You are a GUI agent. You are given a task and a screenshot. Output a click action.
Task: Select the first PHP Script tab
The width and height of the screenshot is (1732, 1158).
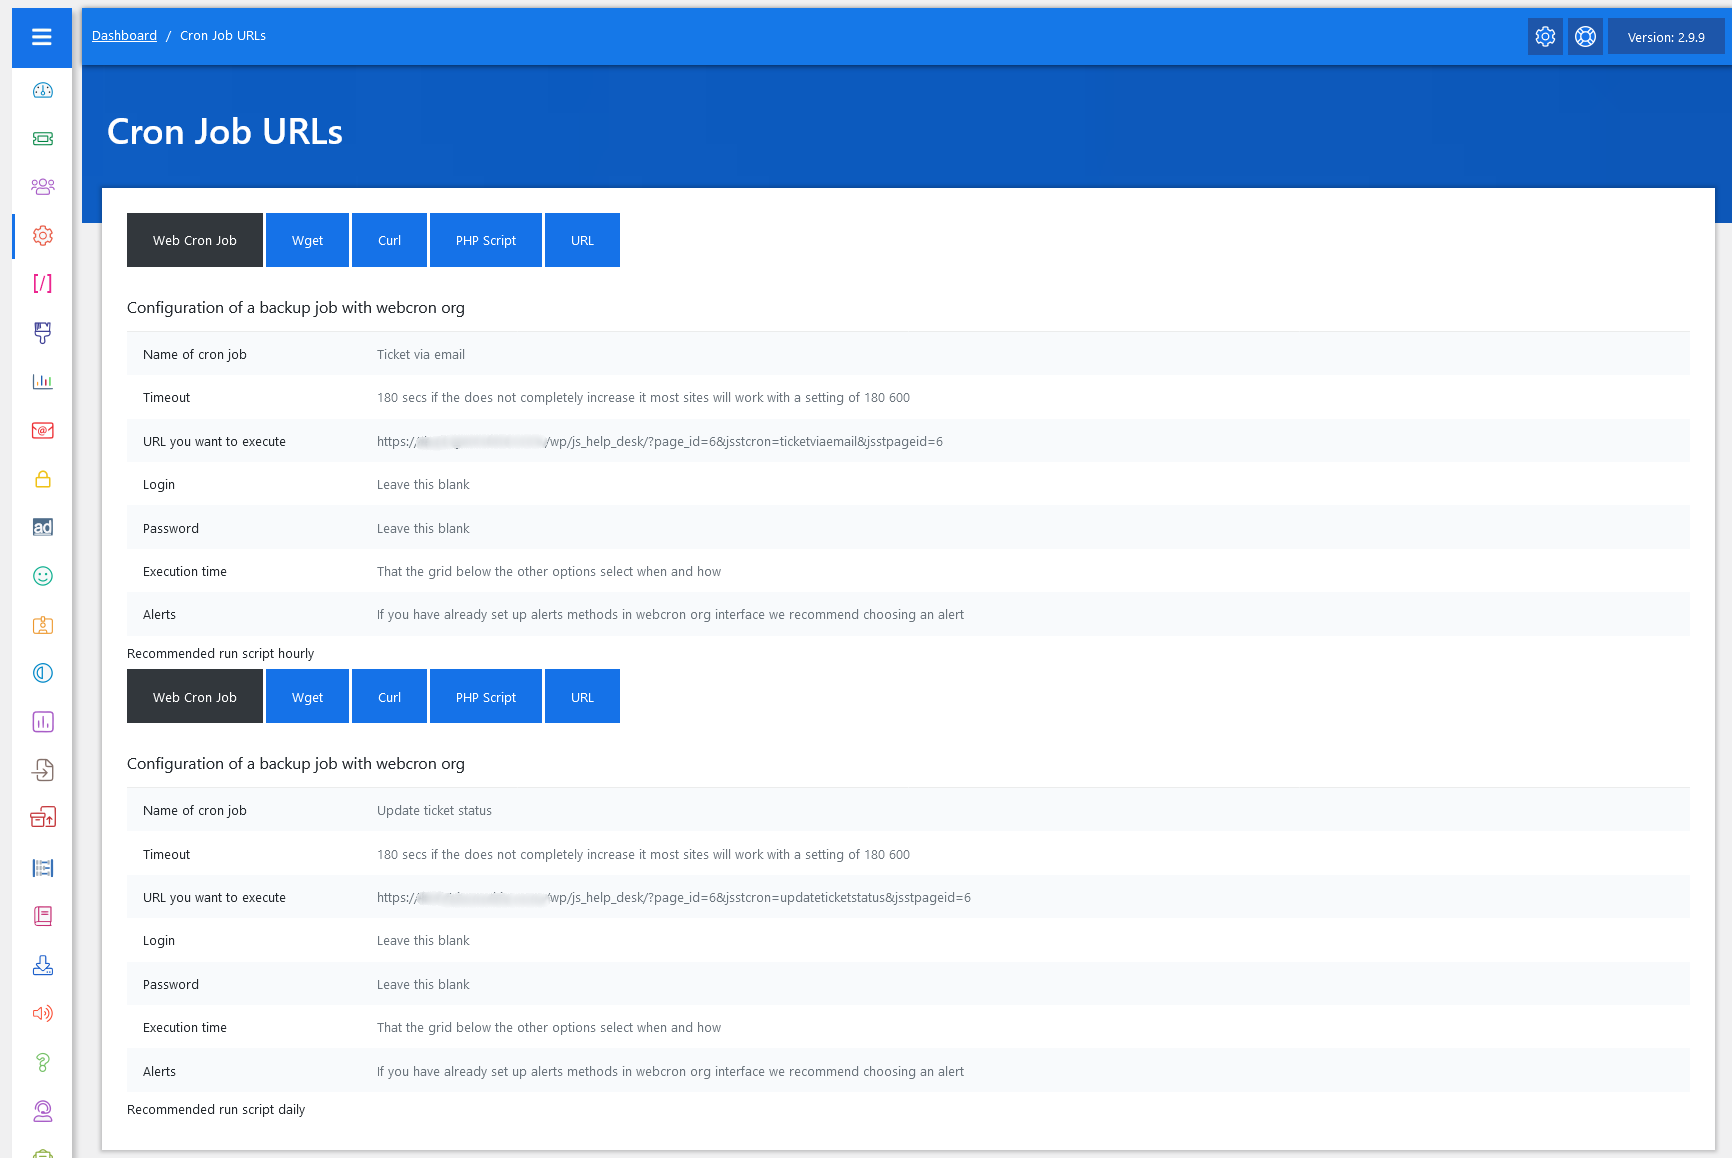click(486, 240)
